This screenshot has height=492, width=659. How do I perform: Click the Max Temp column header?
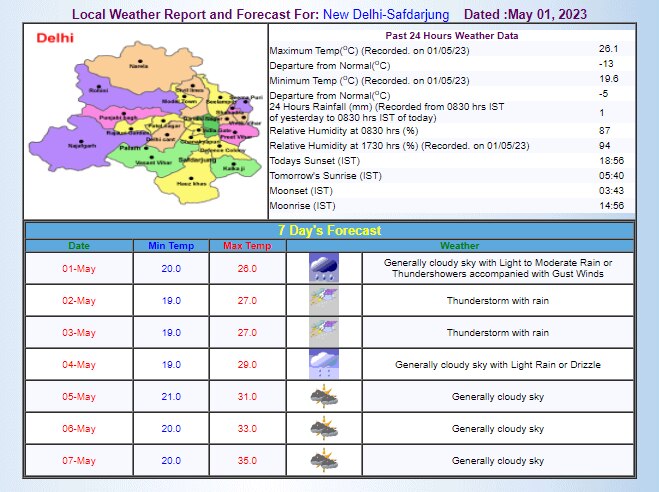point(245,245)
